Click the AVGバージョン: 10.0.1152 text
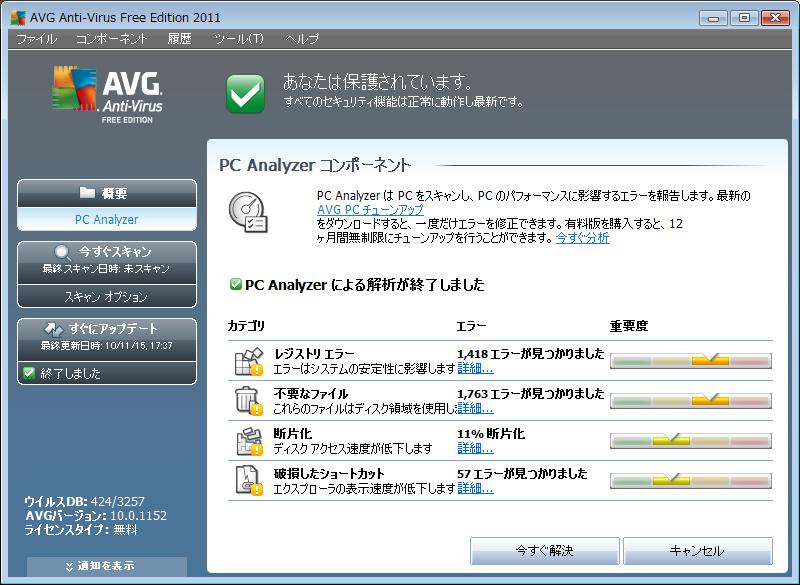This screenshot has width=800, height=585. pyautogui.click(x=96, y=516)
